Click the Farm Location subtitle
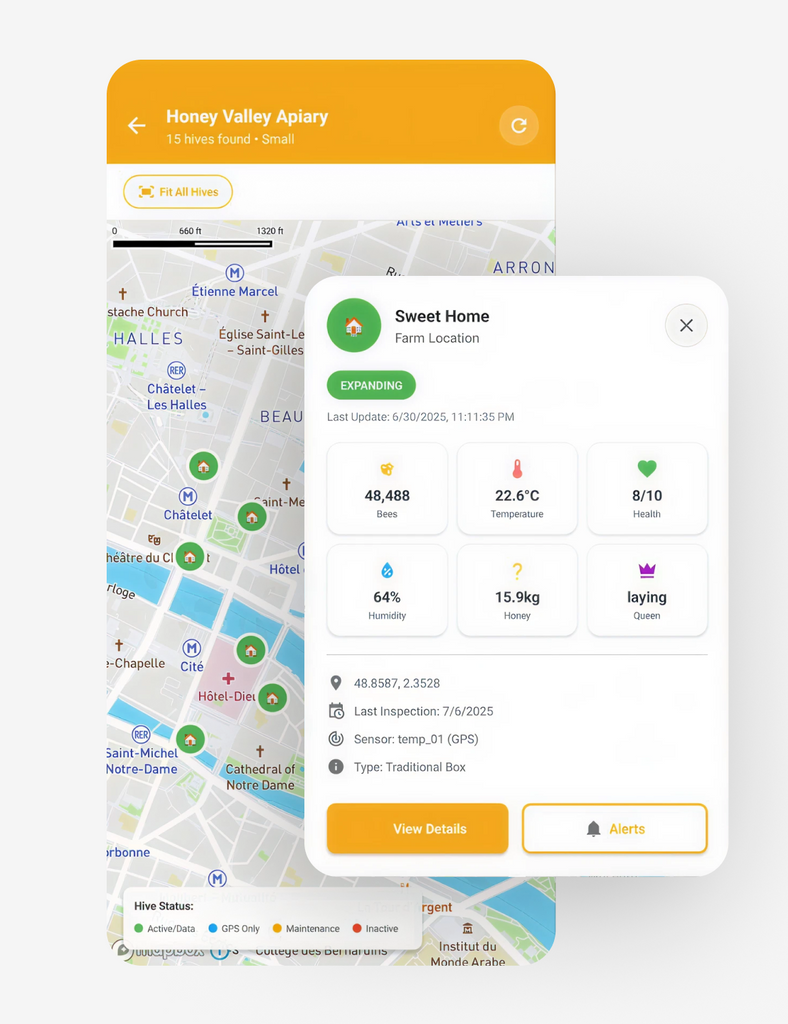Screen dimensions: 788x1024 point(437,338)
